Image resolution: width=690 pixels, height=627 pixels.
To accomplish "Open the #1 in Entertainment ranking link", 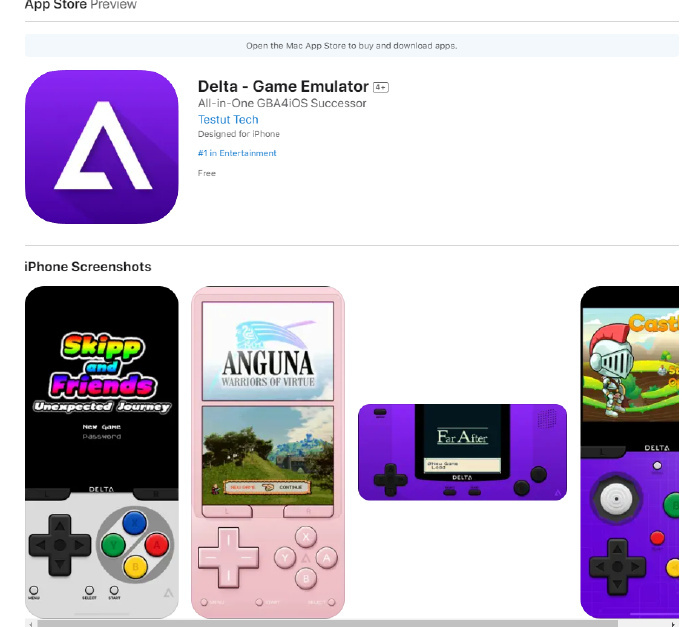I will pos(237,153).
